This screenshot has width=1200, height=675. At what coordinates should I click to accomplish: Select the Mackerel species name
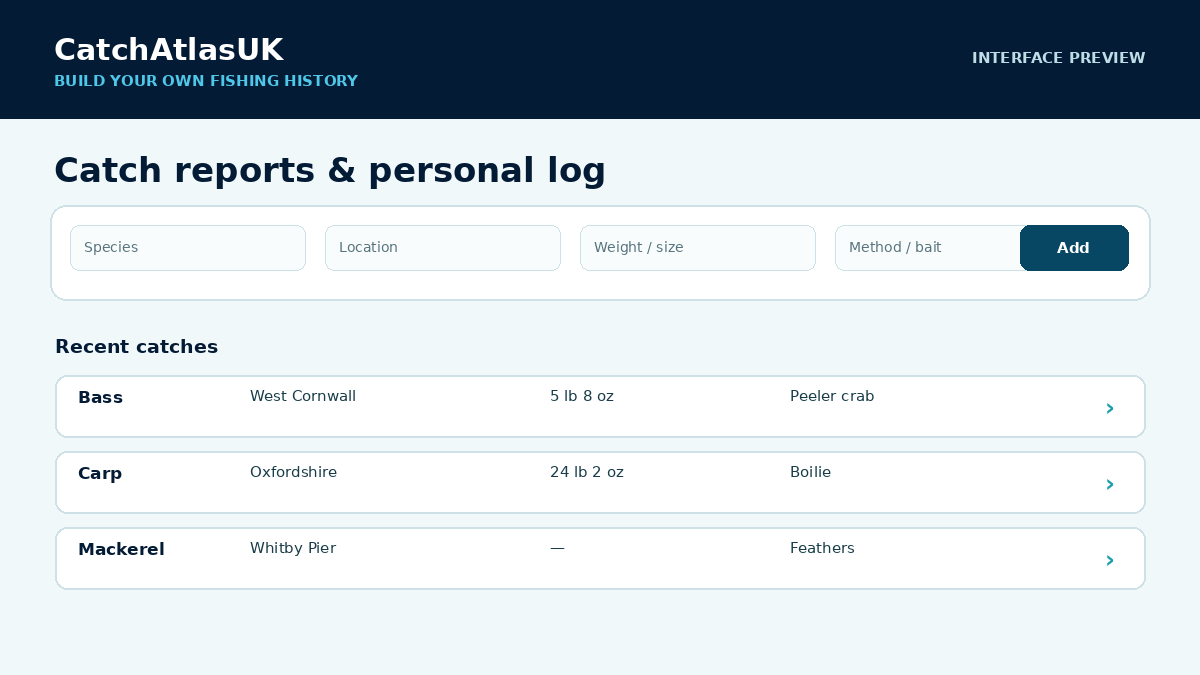[121, 549]
